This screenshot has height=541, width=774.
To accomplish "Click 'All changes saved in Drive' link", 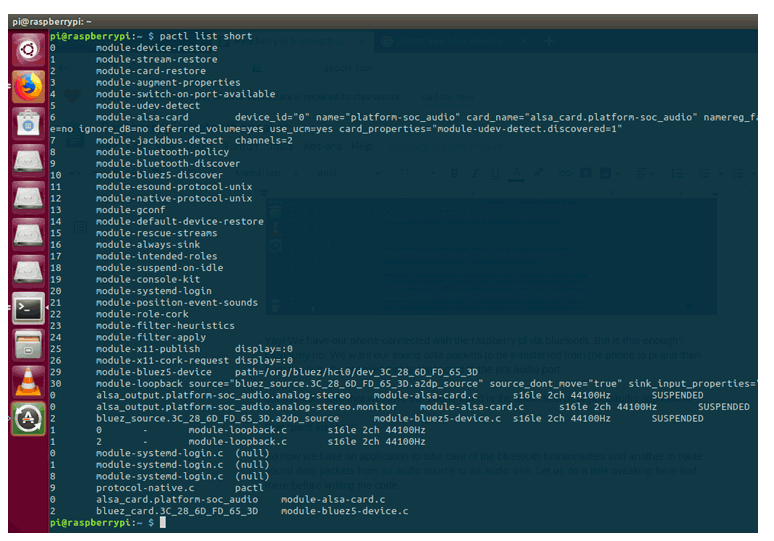I will pos(446,147).
